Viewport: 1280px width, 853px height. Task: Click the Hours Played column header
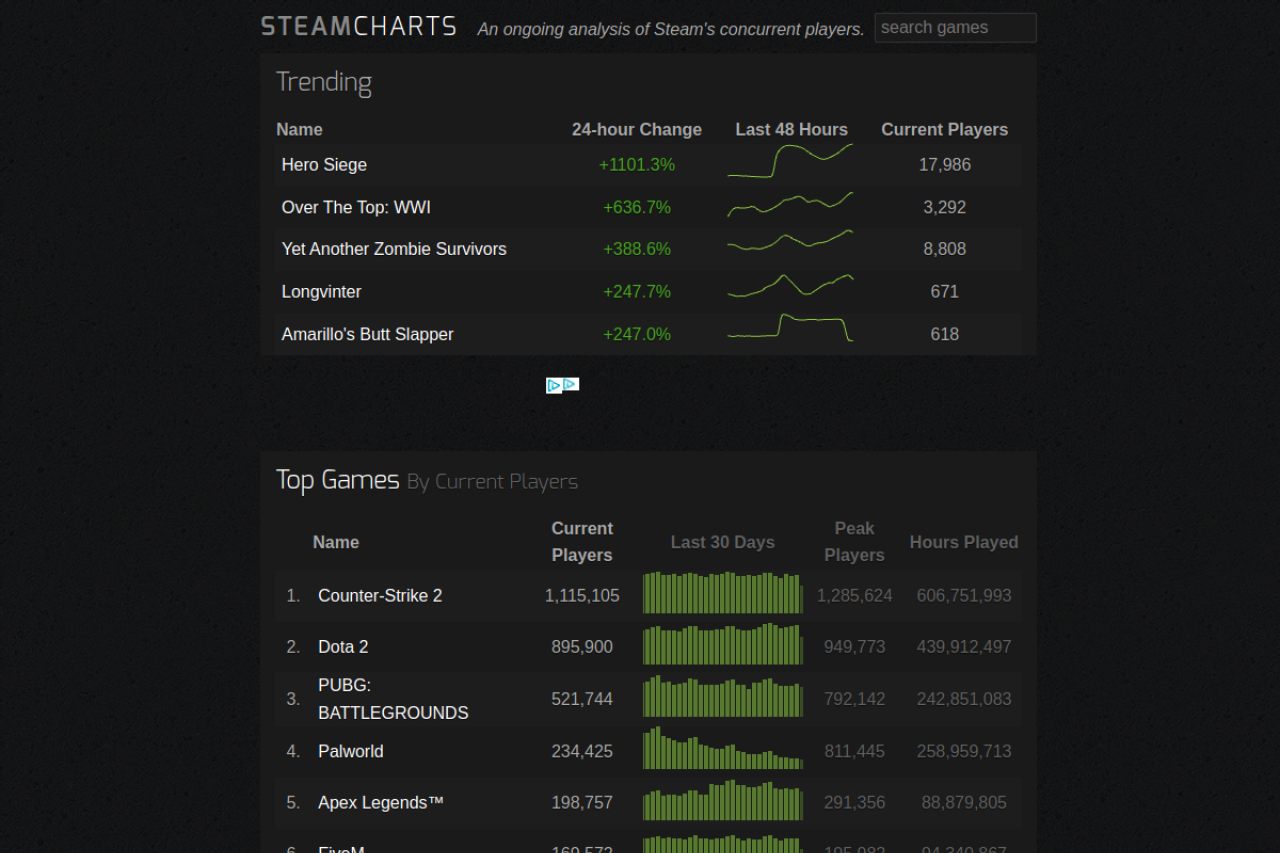point(964,542)
